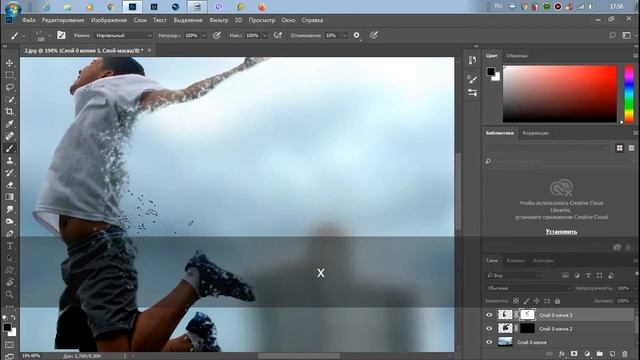Select the Move tool
This screenshot has width=640, height=360.
(x=9, y=63)
